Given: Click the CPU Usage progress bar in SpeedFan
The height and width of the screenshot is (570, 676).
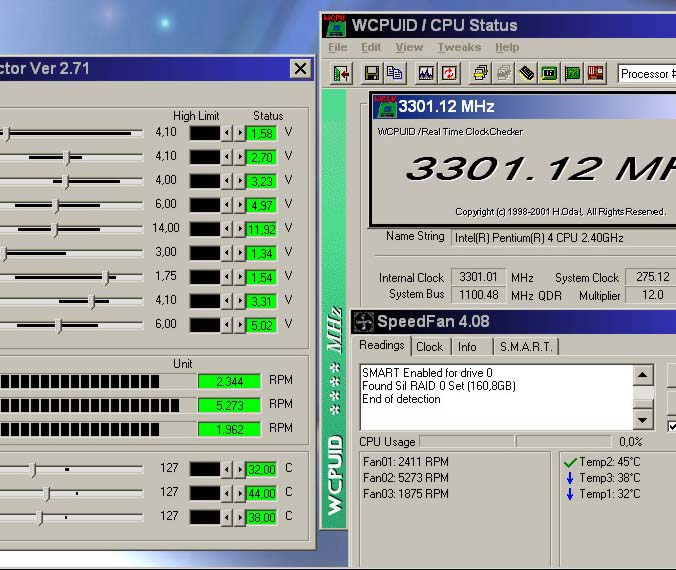Looking at the screenshot, I should click(x=516, y=442).
